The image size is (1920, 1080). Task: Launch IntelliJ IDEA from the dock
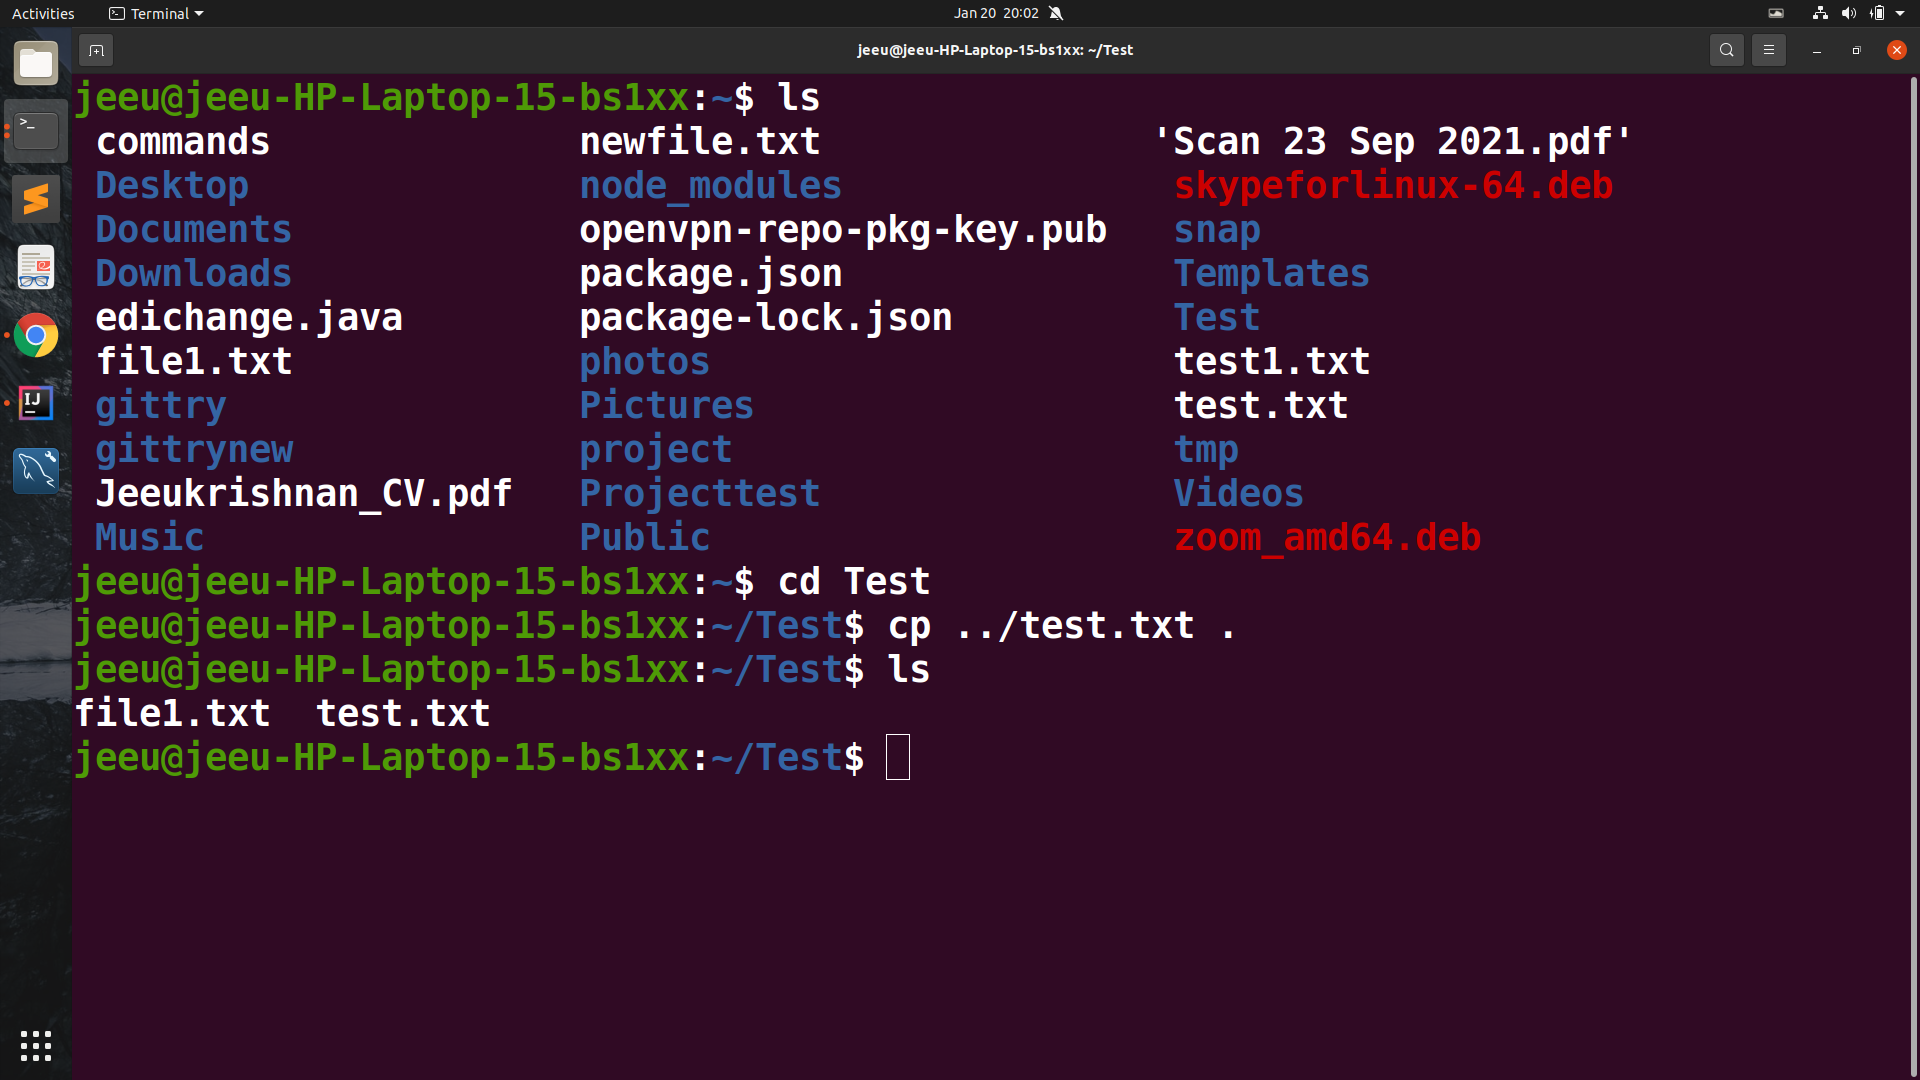pyautogui.click(x=36, y=403)
